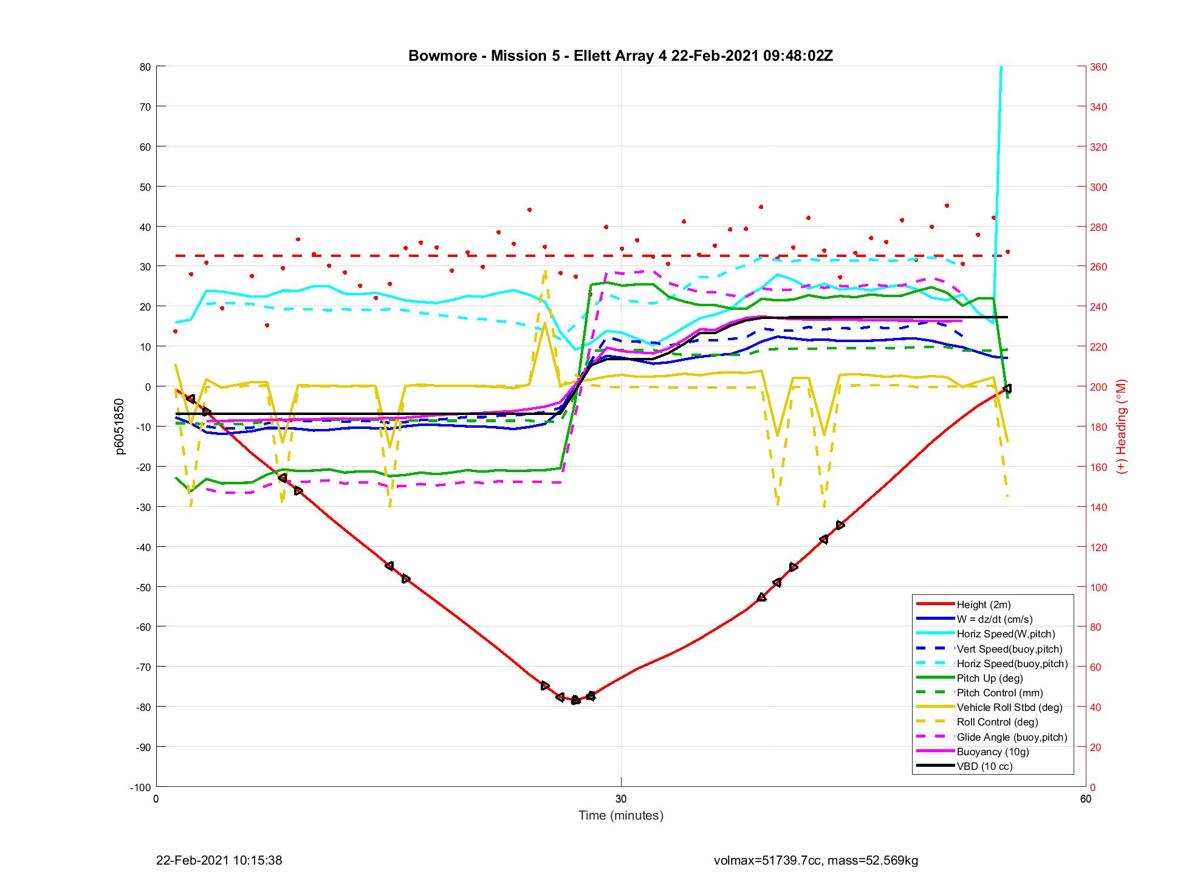This screenshot has height=885, width=1200.
Task: Click the red heading tick label "240"
Action: click(x=1100, y=307)
